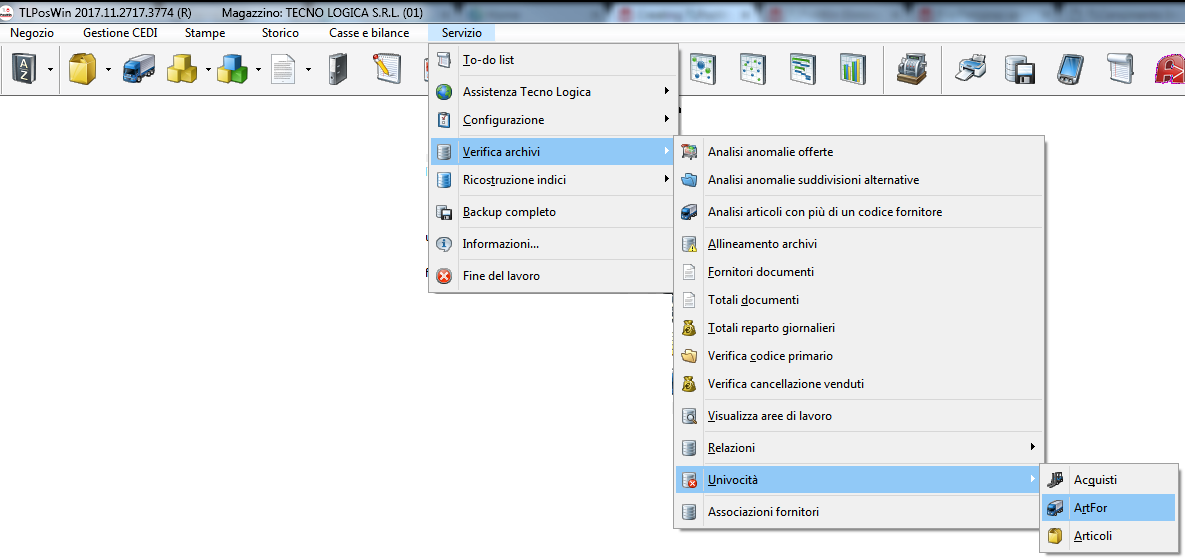Click the A-Z address book toolbar icon

[22, 69]
